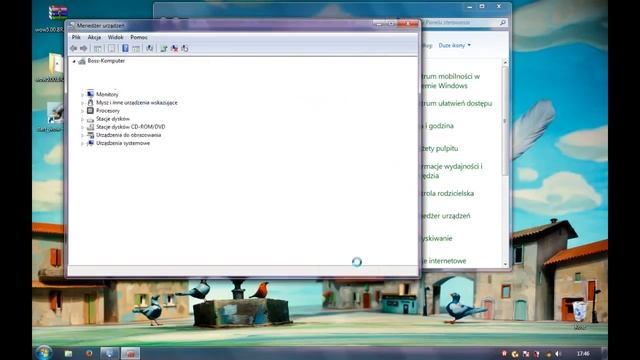Viewport: 640px width, 360px height.
Task: Open the volume speaker tray icon
Action: tap(558, 354)
